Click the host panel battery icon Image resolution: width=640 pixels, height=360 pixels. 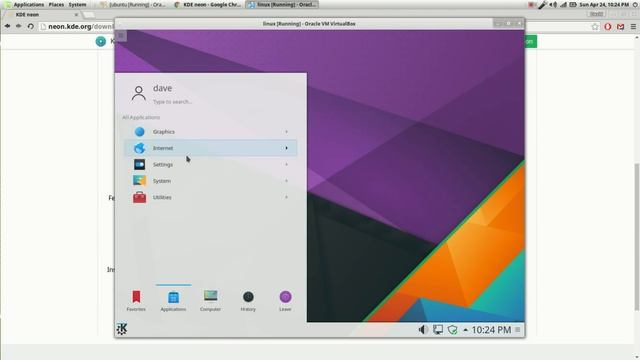point(573,4)
